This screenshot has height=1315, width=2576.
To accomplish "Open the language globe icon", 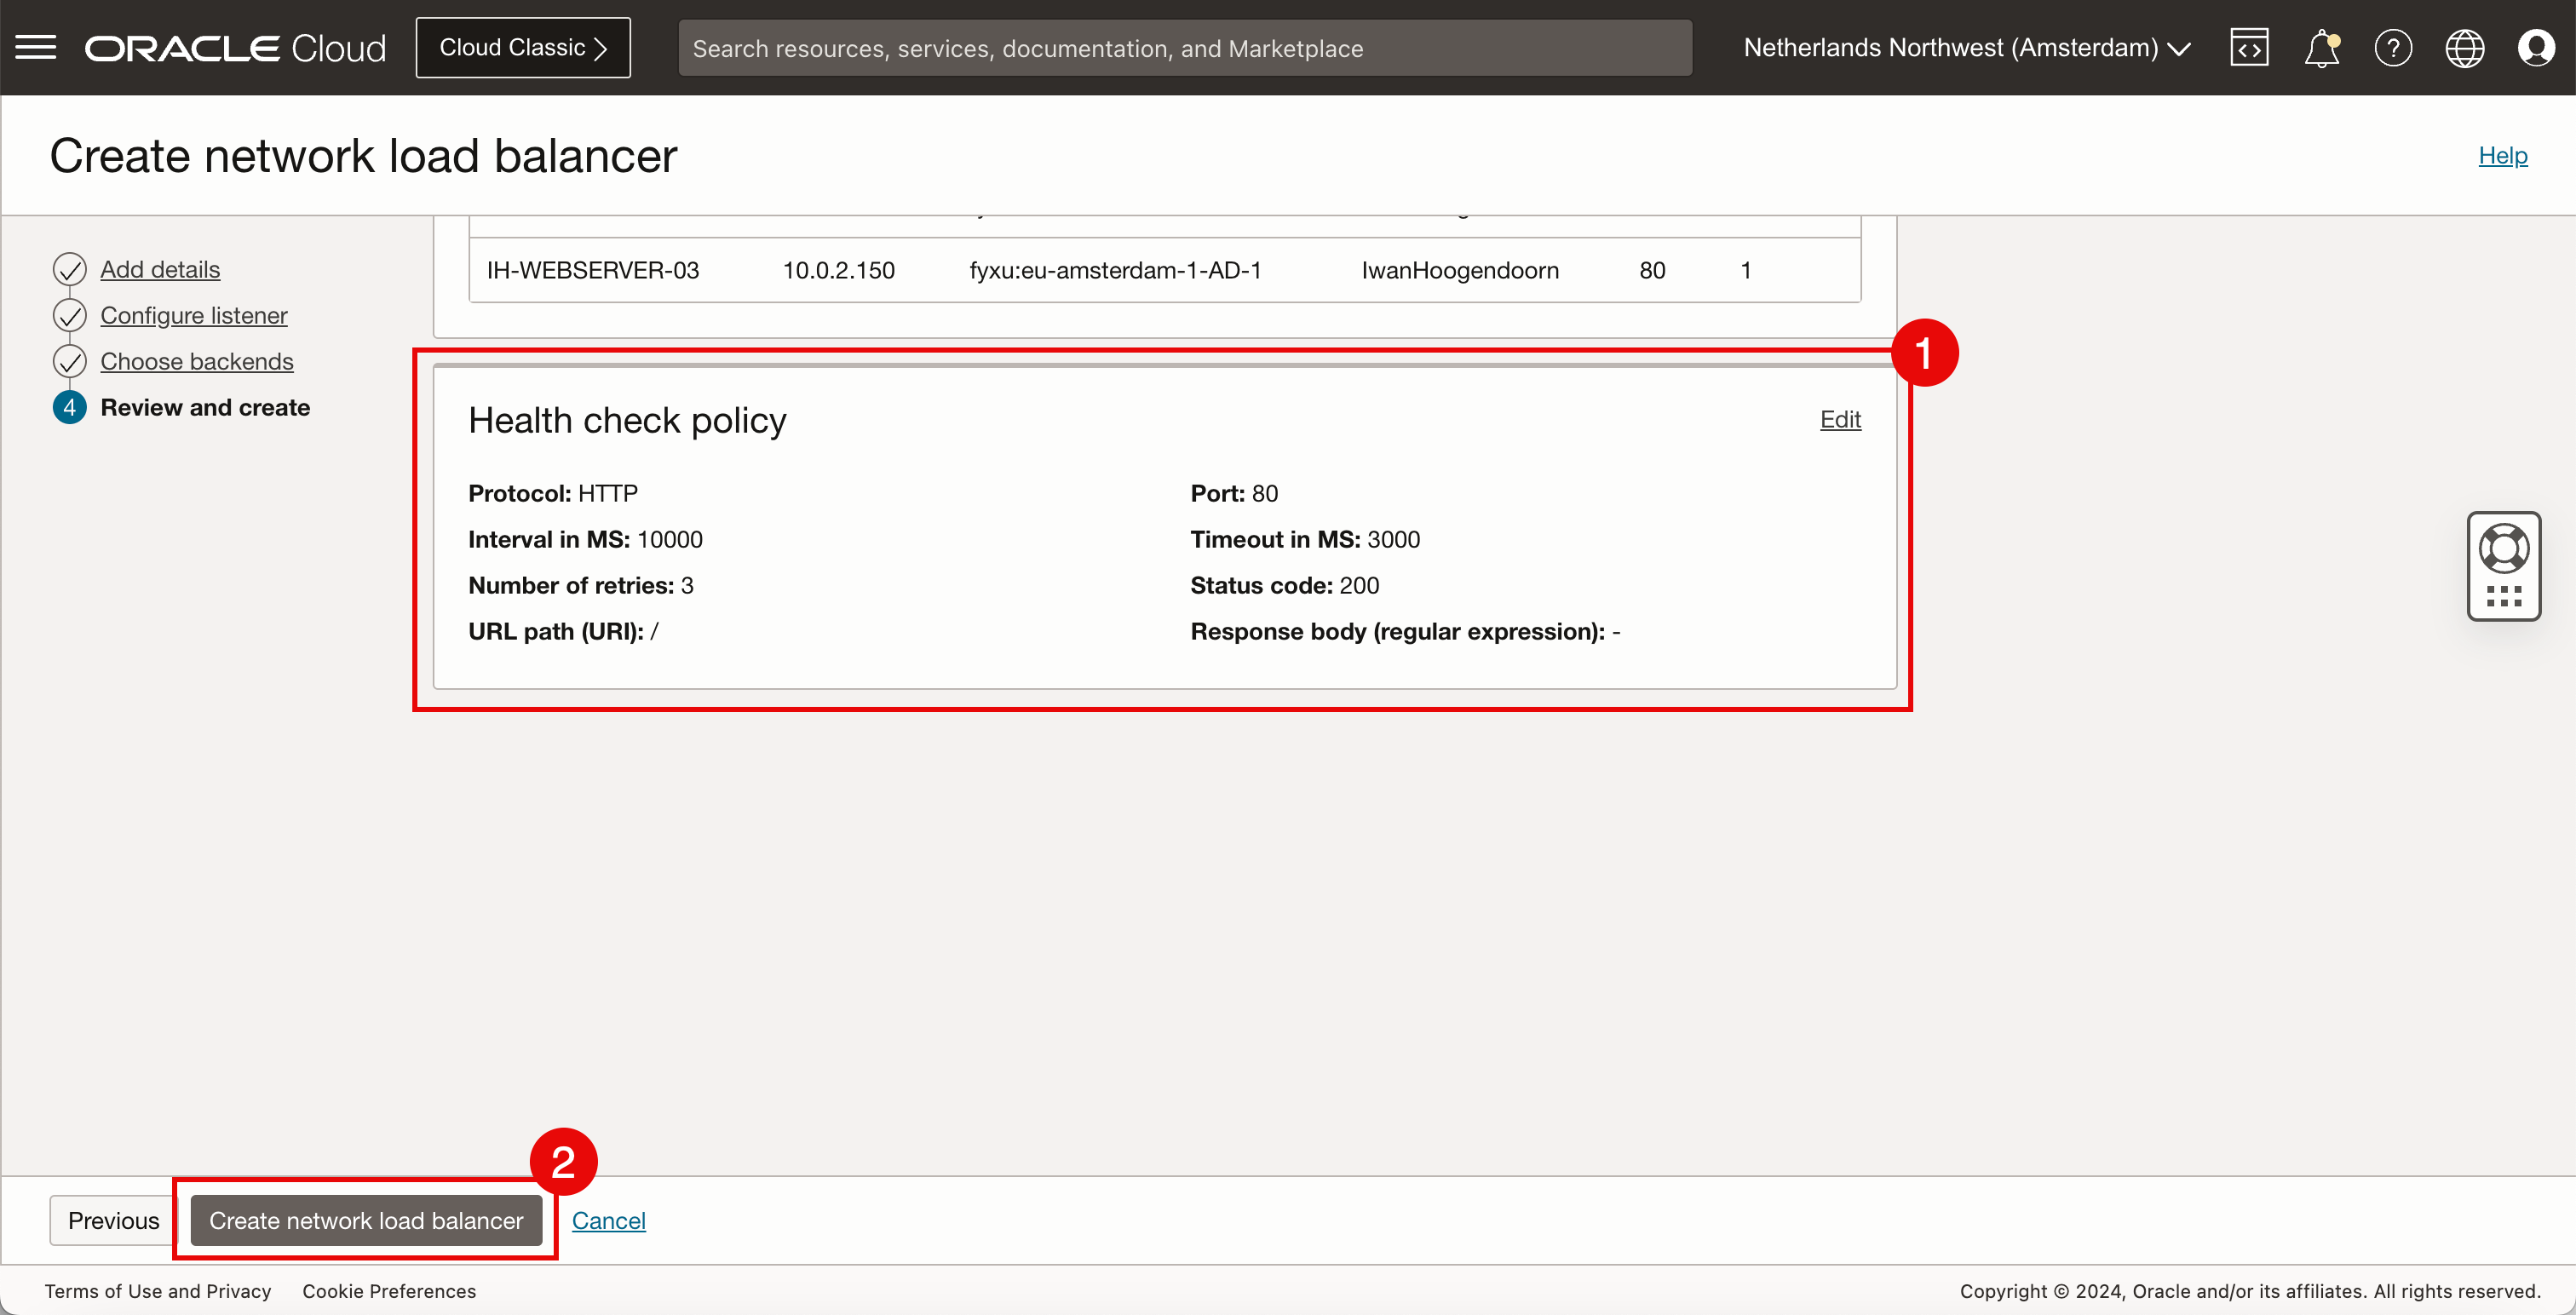I will [2464, 47].
